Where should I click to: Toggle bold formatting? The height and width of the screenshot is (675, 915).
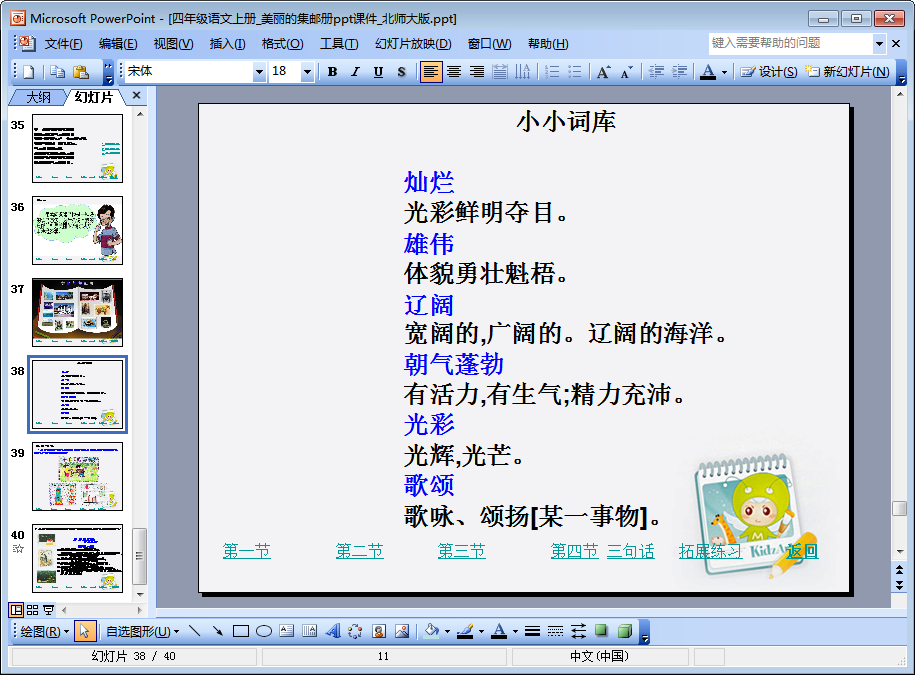[332, 72]
